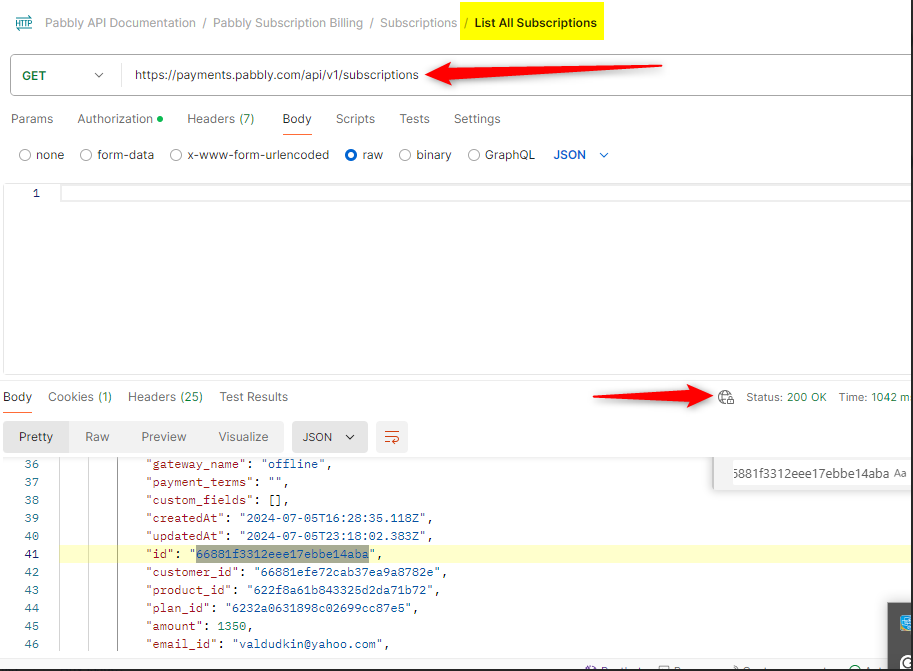Click into the raw body editor line 1
This screenshot has width=913, height=671.
click(x=486, y=193)
